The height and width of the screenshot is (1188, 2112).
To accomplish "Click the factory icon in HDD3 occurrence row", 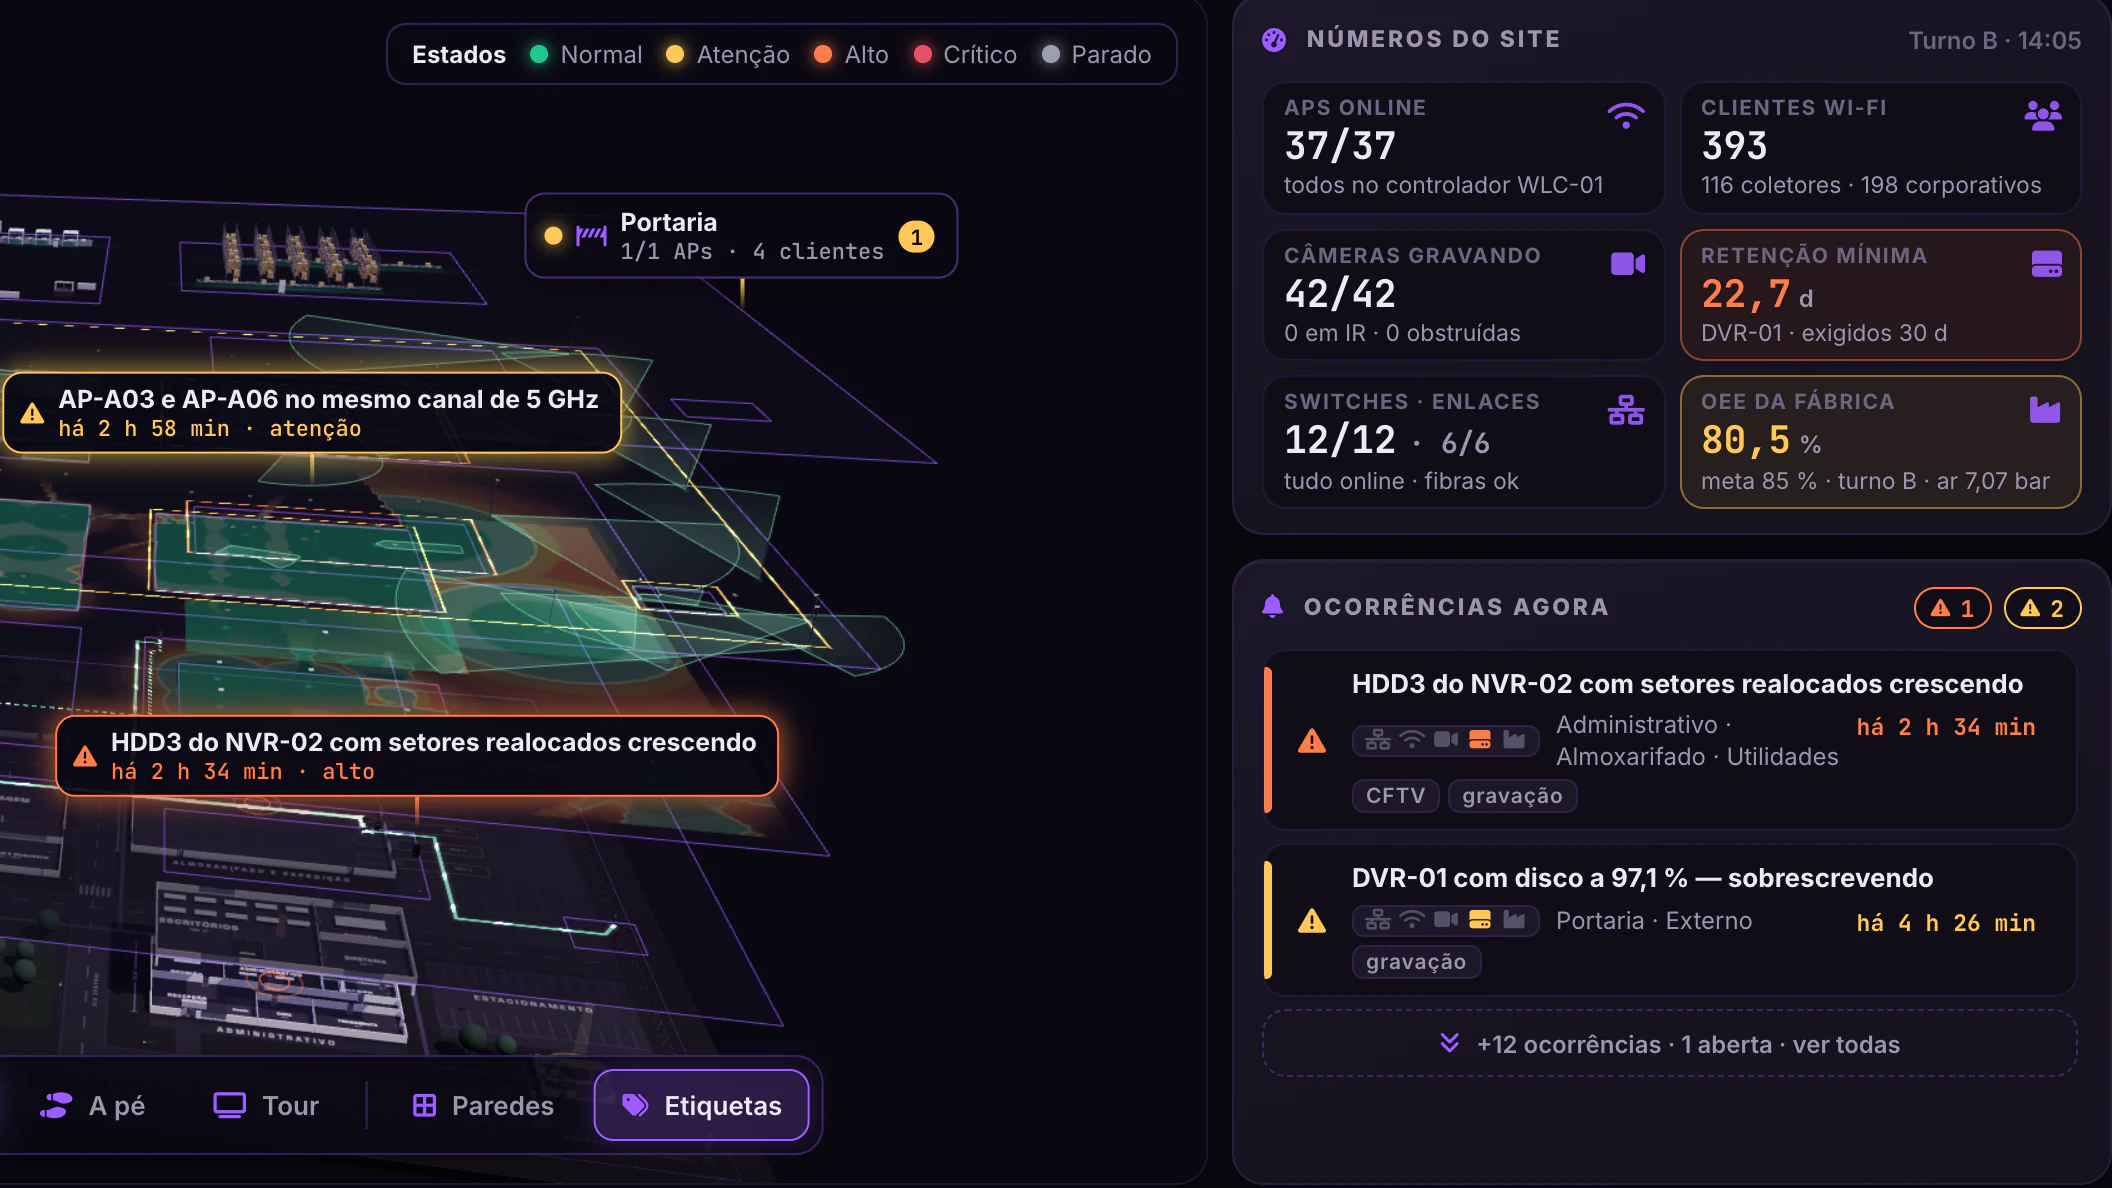I will click(1514, 740).
